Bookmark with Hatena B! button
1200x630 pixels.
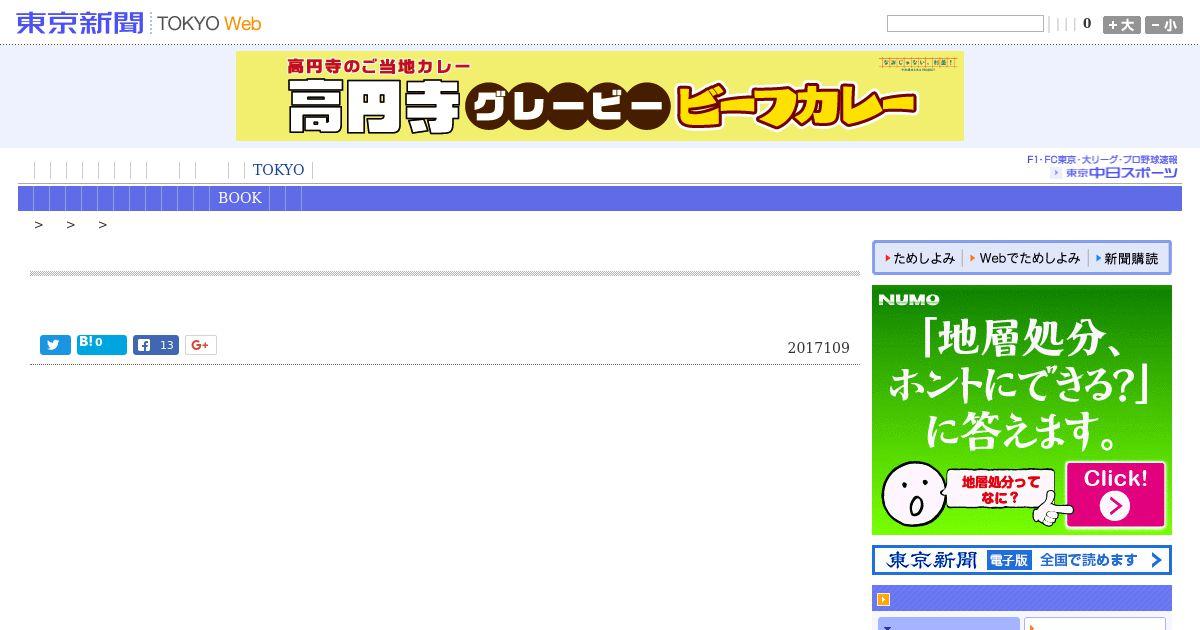pyautogui.click(x=102, y=345)
